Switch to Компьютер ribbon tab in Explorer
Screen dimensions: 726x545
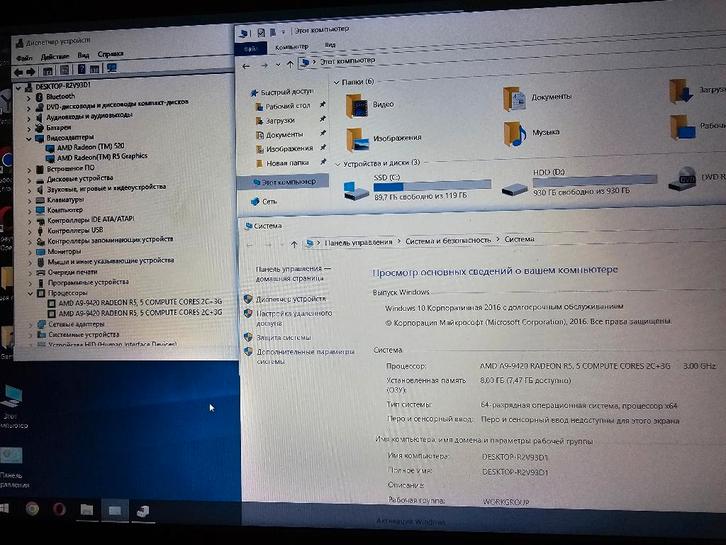tap(292, 47)
